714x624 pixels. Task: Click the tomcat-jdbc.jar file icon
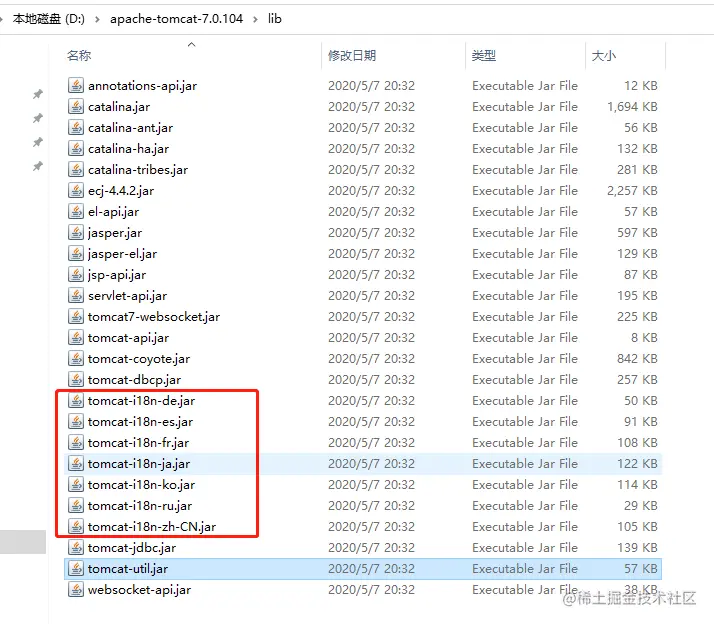pyautogui.click(x=76, y=547)
